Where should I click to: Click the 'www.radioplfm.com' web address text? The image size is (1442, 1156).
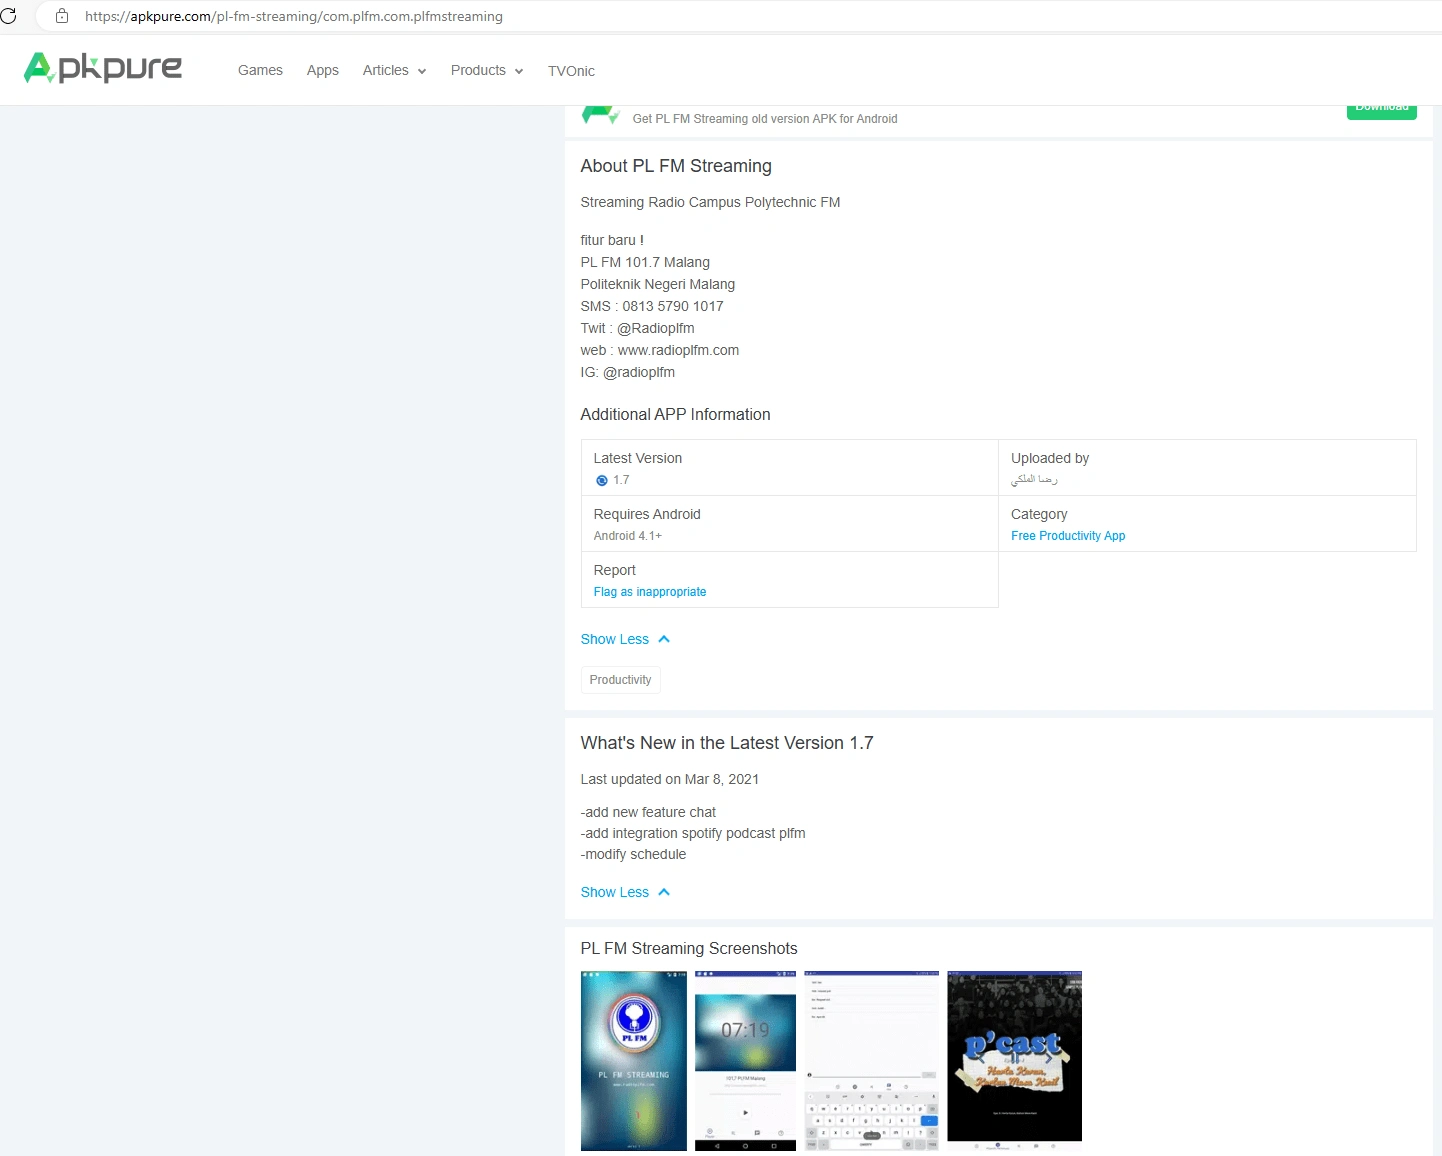[678, 350]
